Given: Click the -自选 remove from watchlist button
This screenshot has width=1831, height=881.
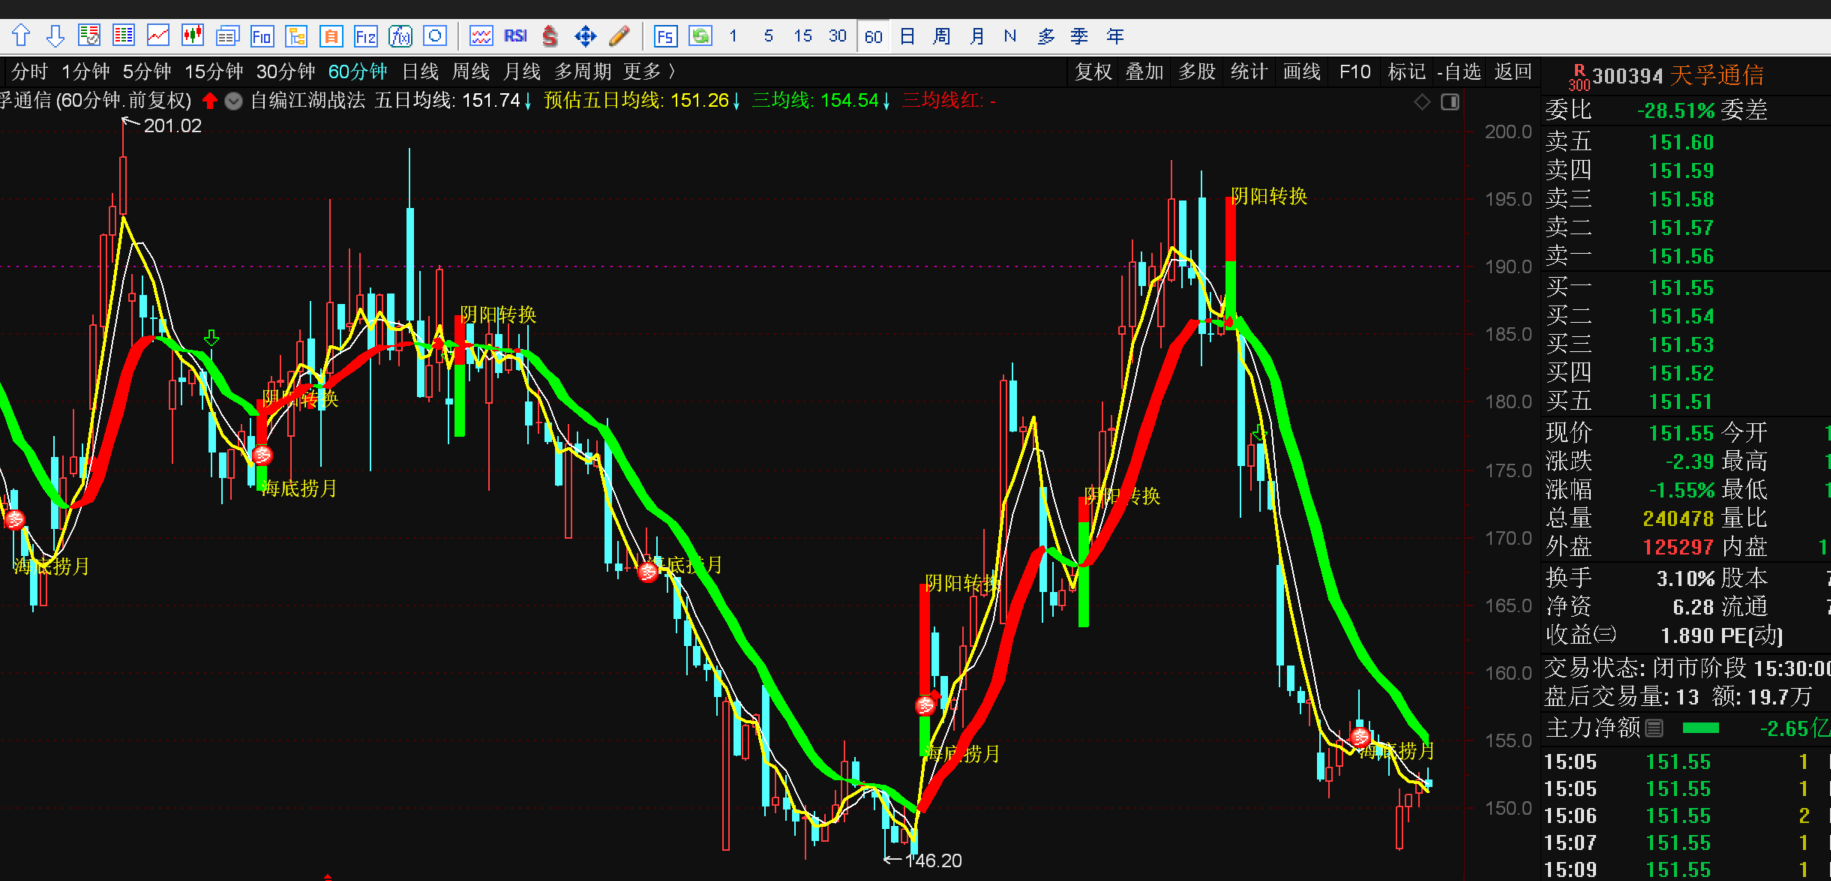Looking at the screenshot, I should pos(1459,72).
